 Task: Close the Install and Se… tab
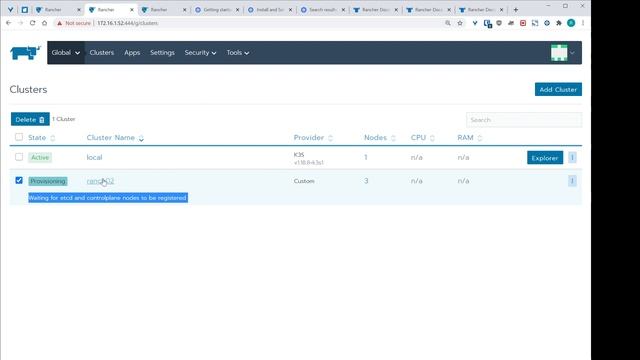click(290, 9)
